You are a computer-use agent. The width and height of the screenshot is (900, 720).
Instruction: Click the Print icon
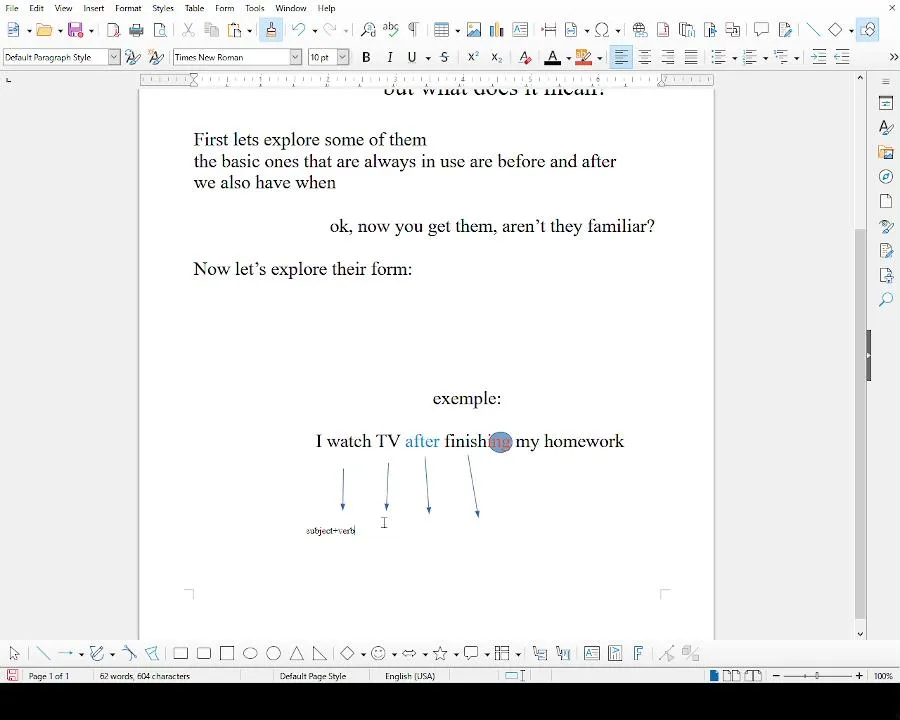[x=137, y=30]
